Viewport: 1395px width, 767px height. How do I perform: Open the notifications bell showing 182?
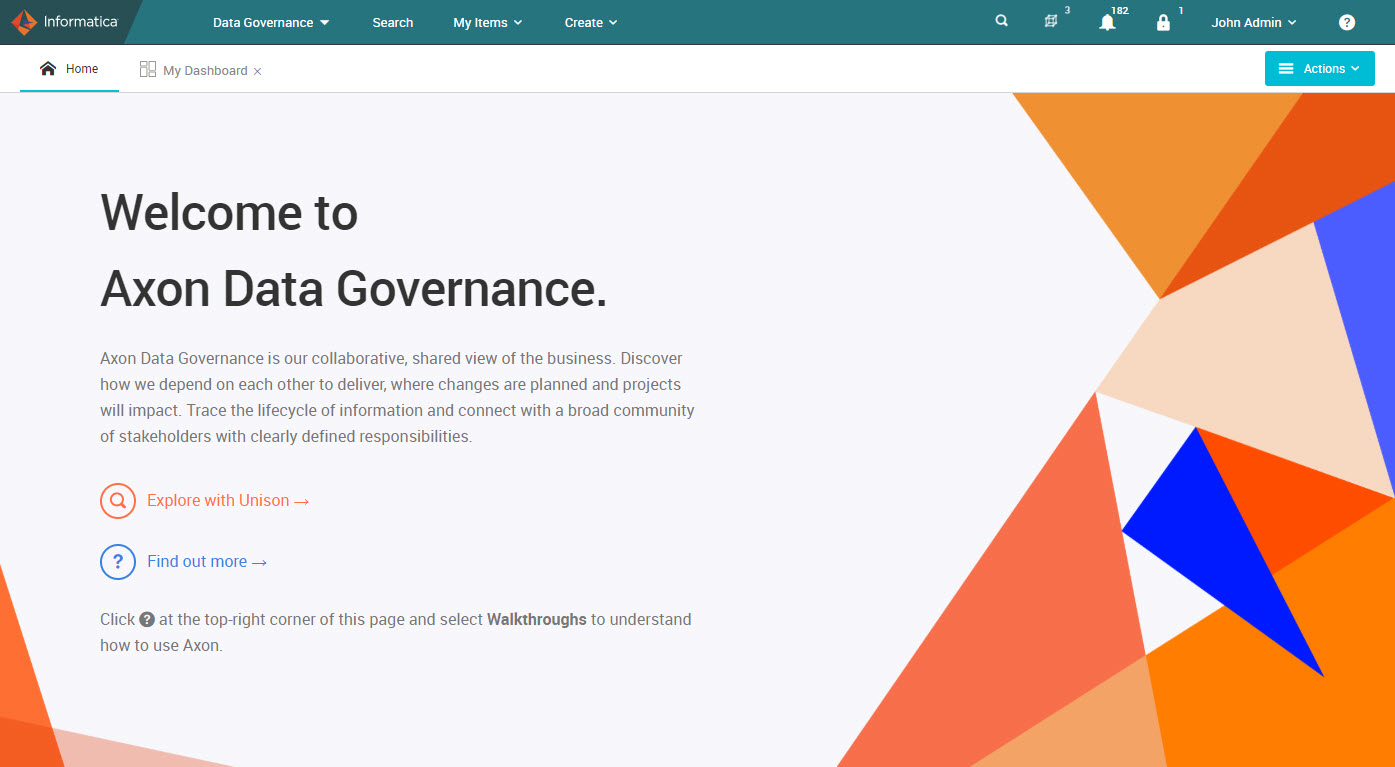click(x=1107, y=23)
